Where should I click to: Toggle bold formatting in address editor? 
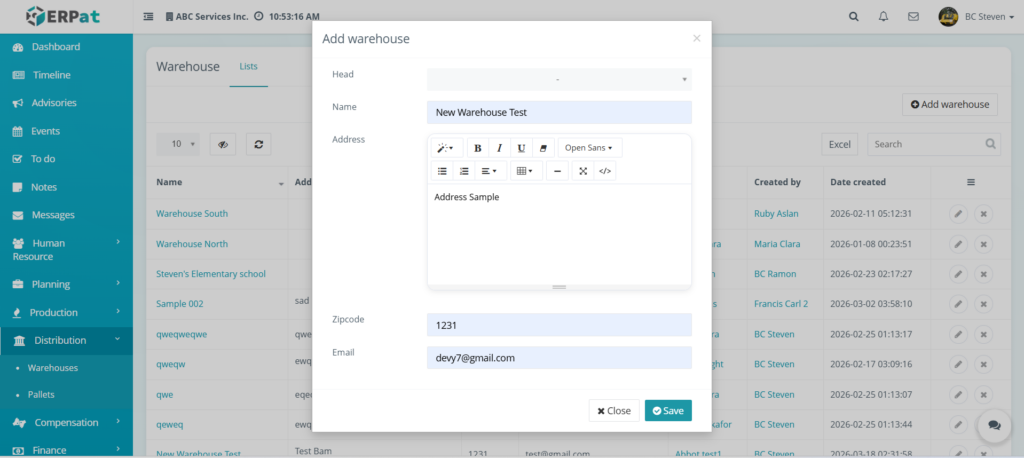[478, 148]
